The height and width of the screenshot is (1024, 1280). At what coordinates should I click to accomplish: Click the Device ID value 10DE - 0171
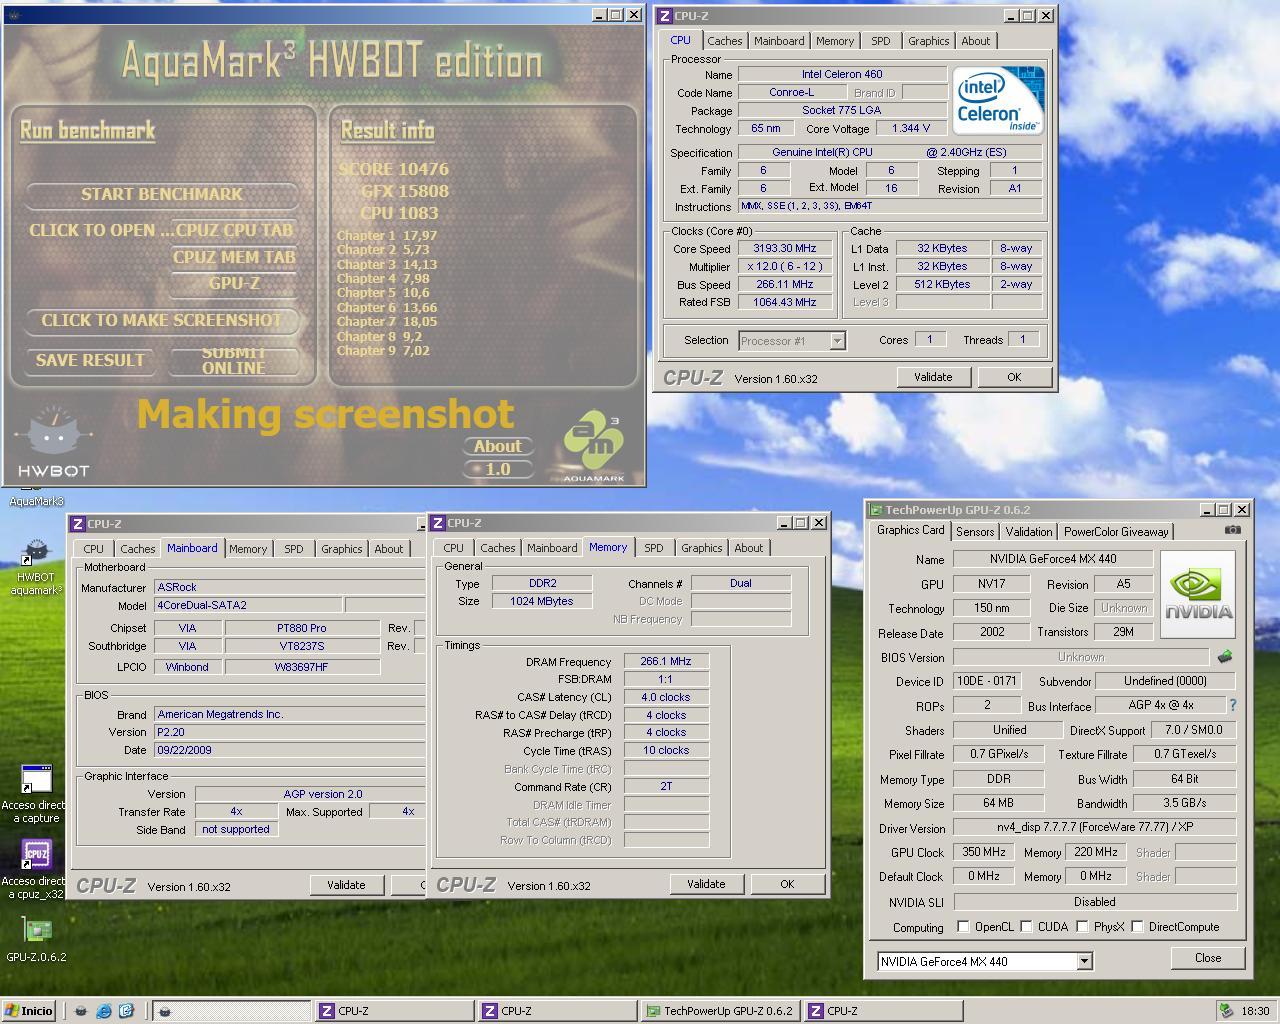click(986, 681)
